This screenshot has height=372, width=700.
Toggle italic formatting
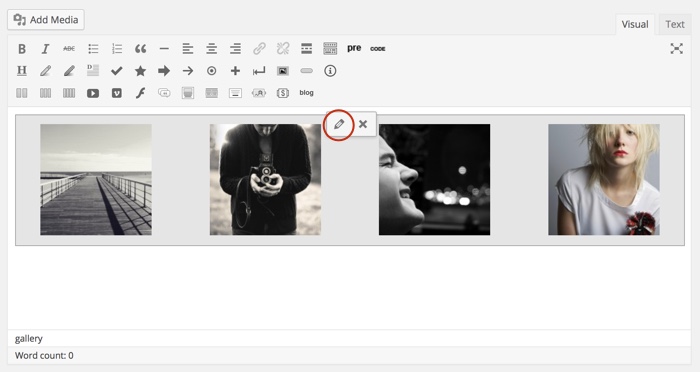coord(45,49)
